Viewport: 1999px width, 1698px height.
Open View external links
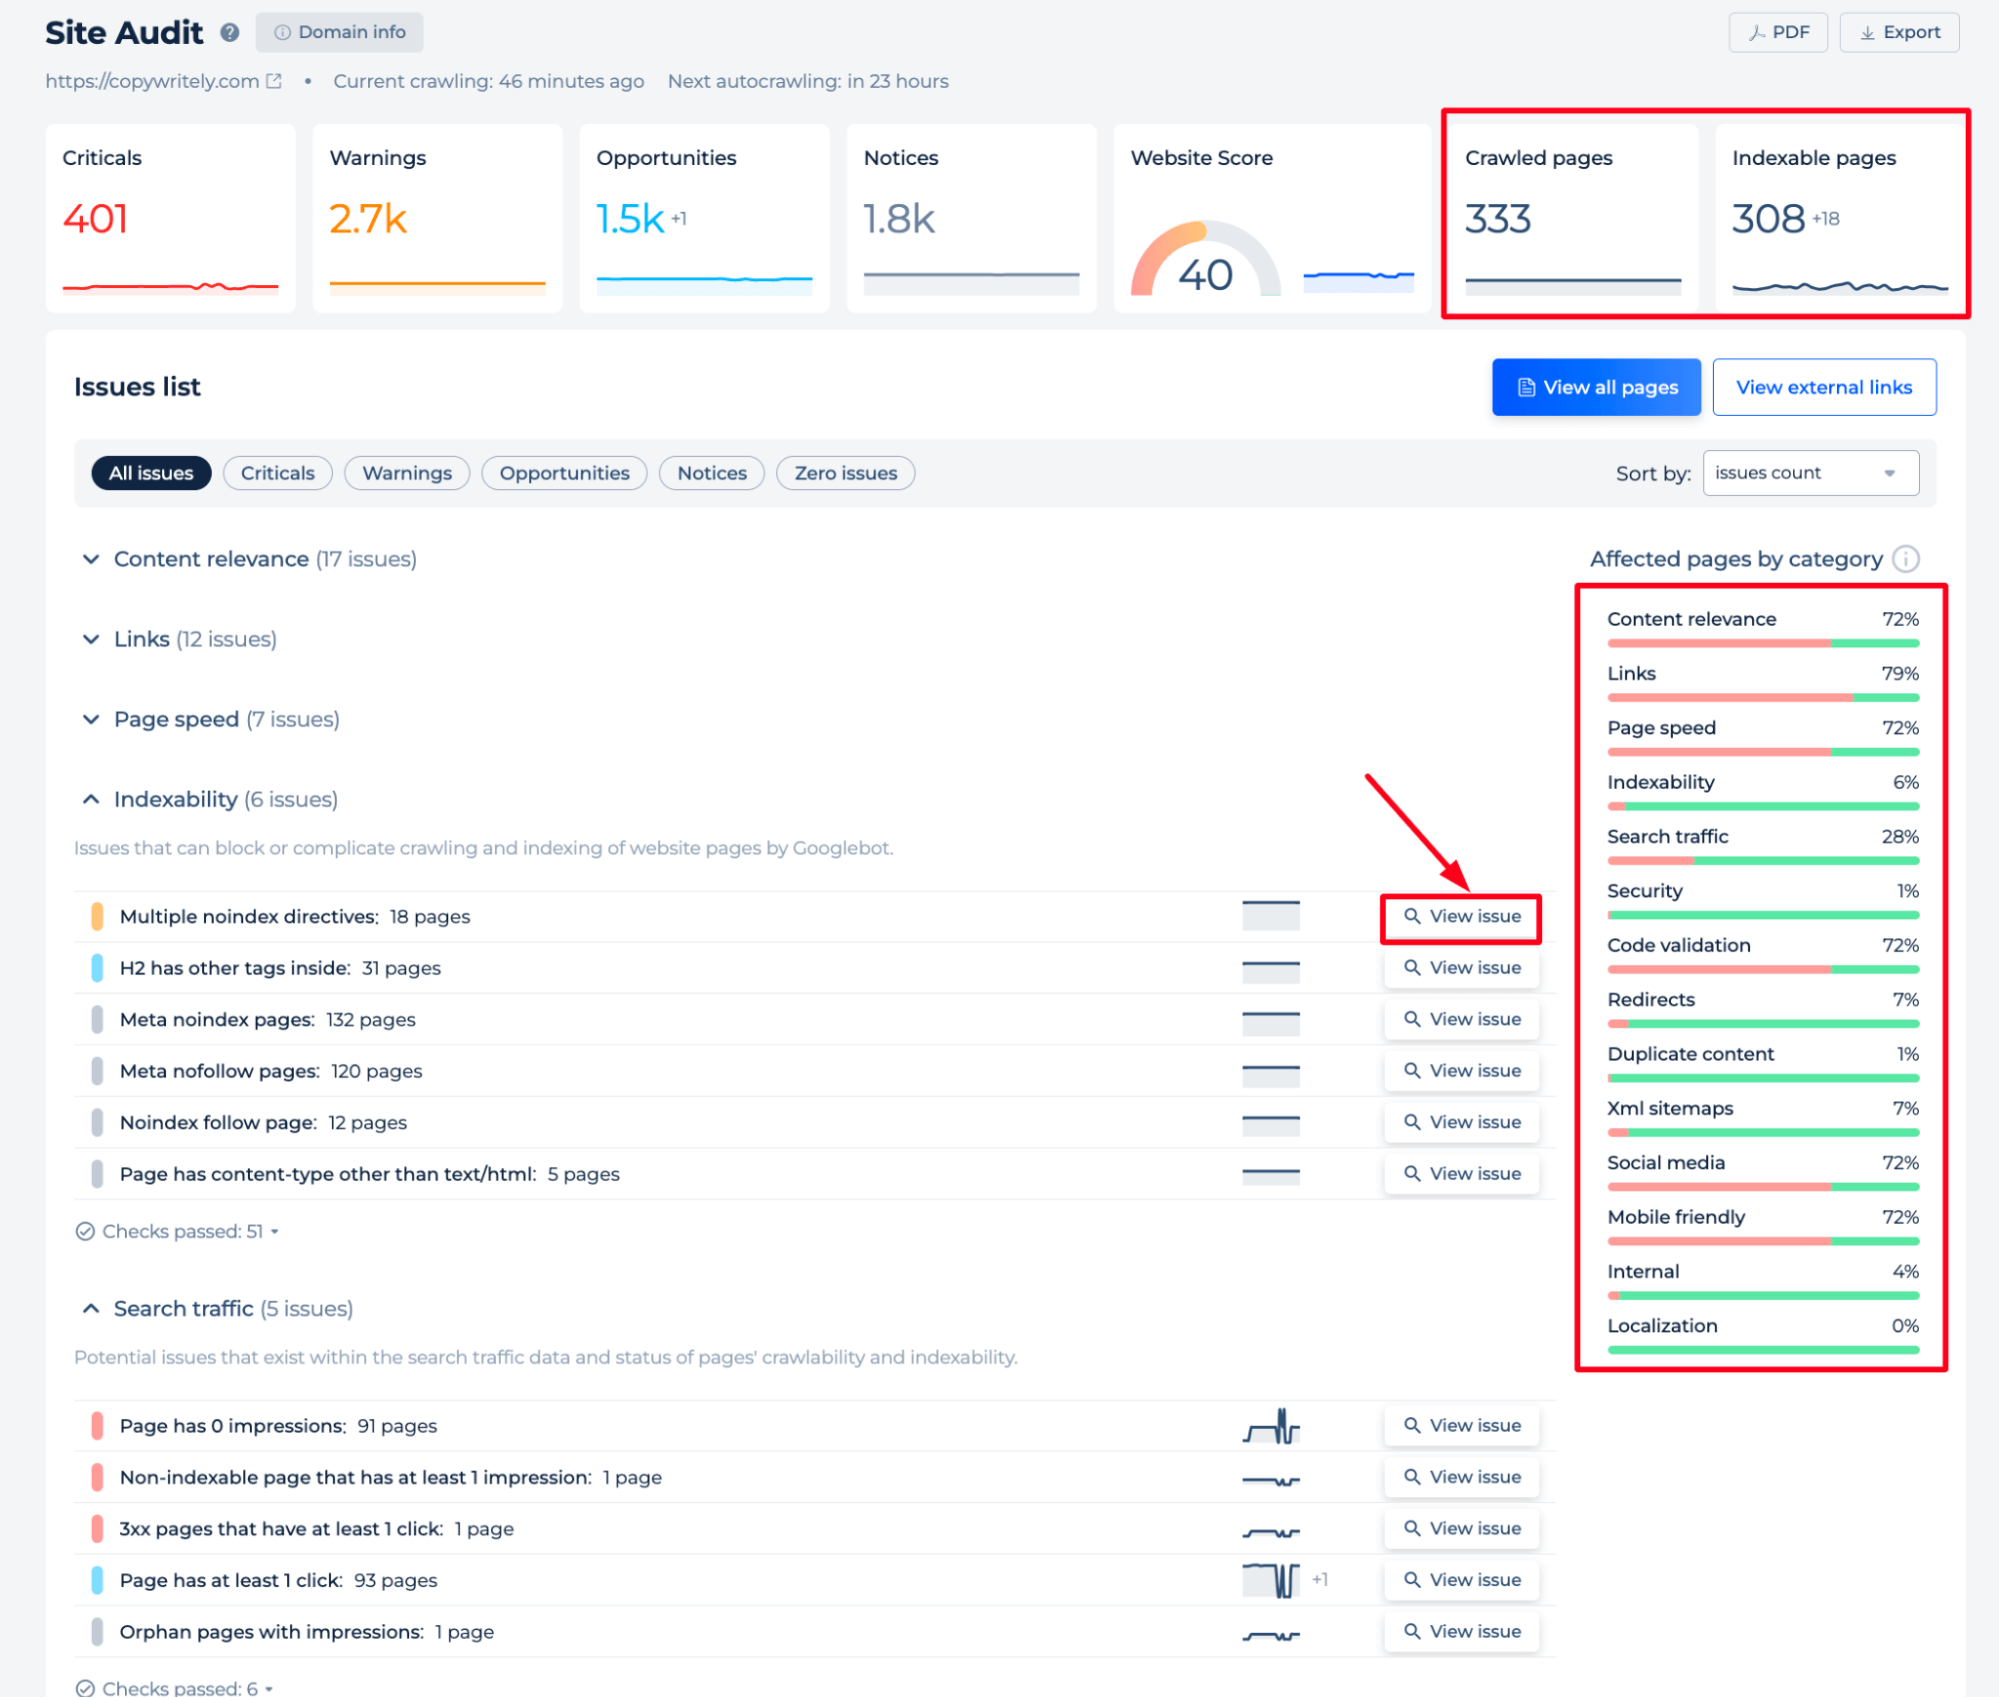pos(1824,387)
